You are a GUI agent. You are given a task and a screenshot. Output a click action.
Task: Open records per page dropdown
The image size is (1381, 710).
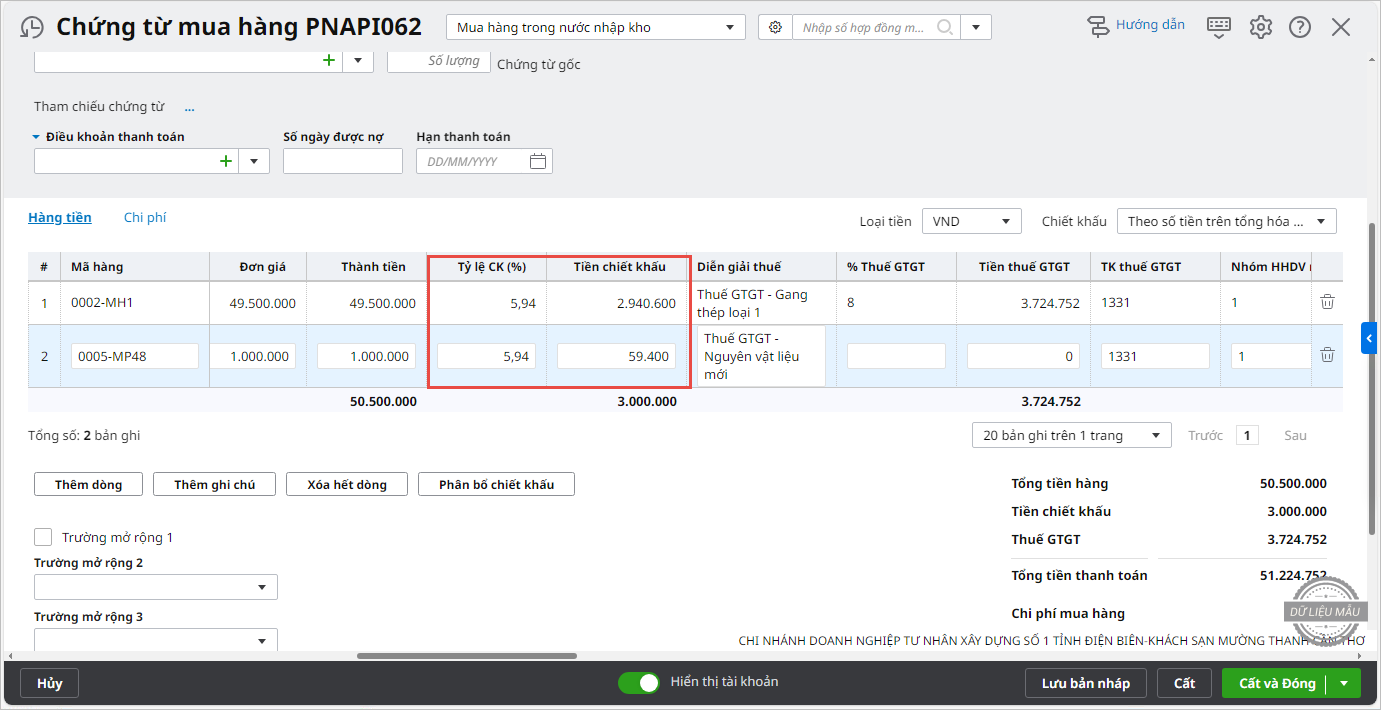click(1071, 435)
